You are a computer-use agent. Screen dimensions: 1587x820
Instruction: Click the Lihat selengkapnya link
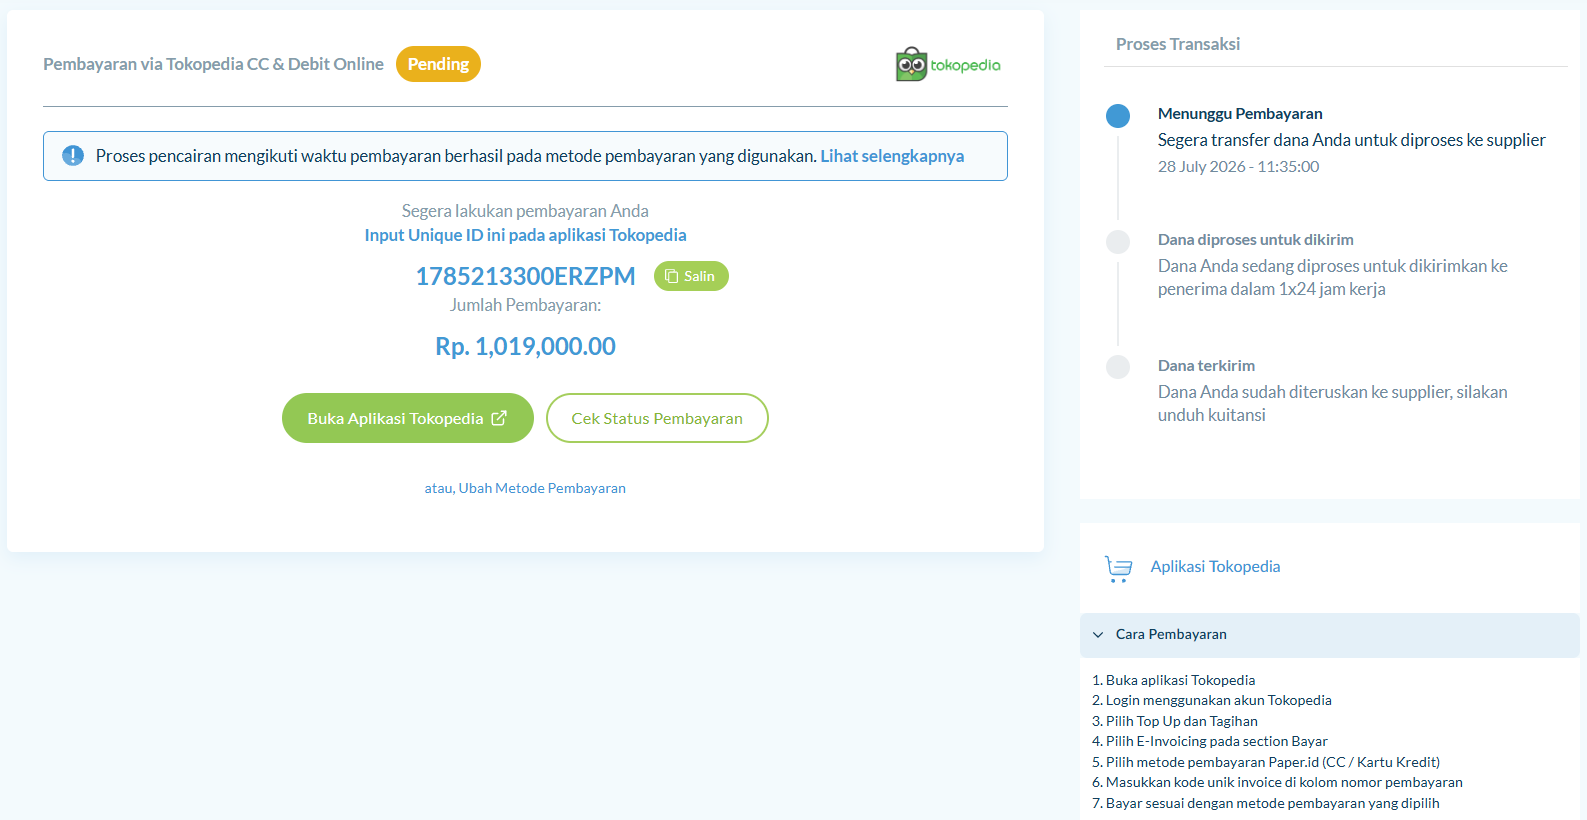[892, 156]
